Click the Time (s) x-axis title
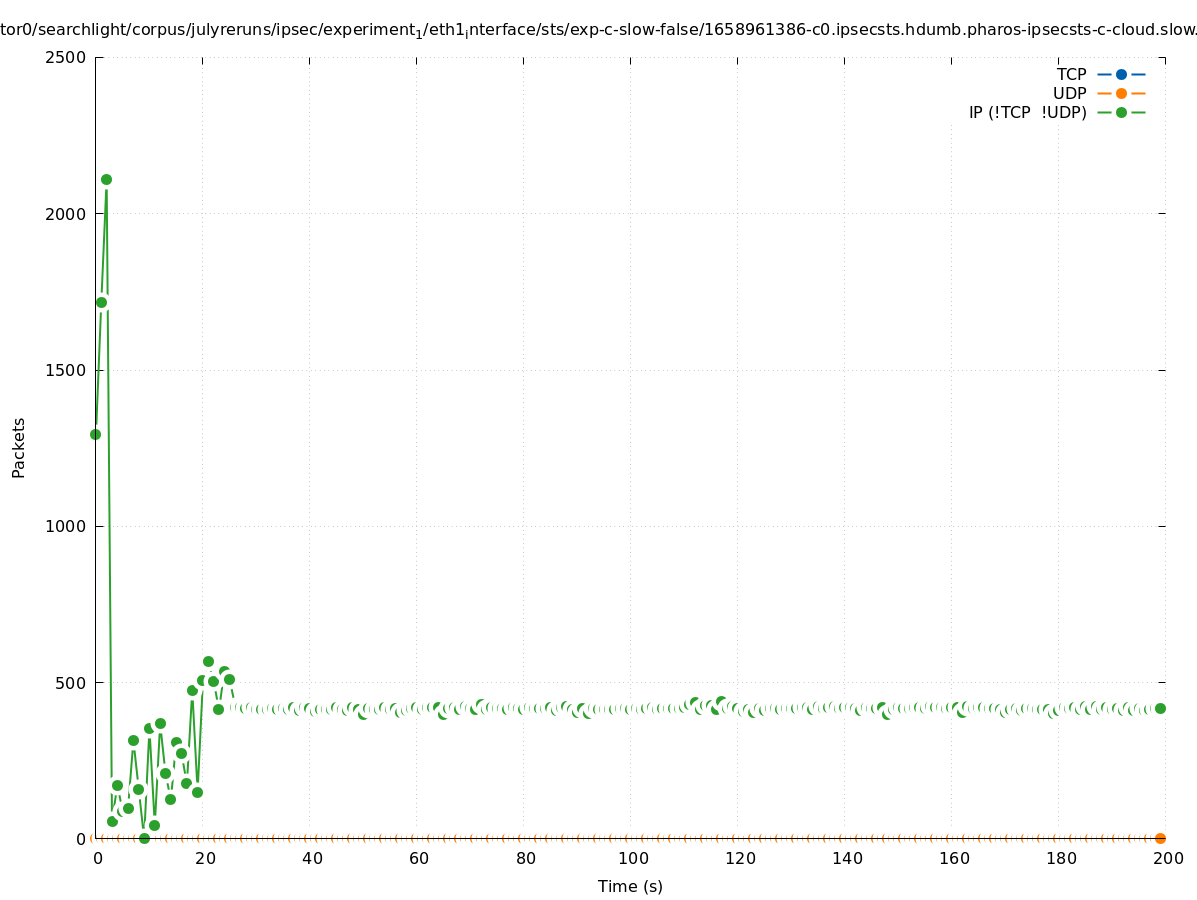This screenshot has width=1197, height=900. (x=630, y=886)
